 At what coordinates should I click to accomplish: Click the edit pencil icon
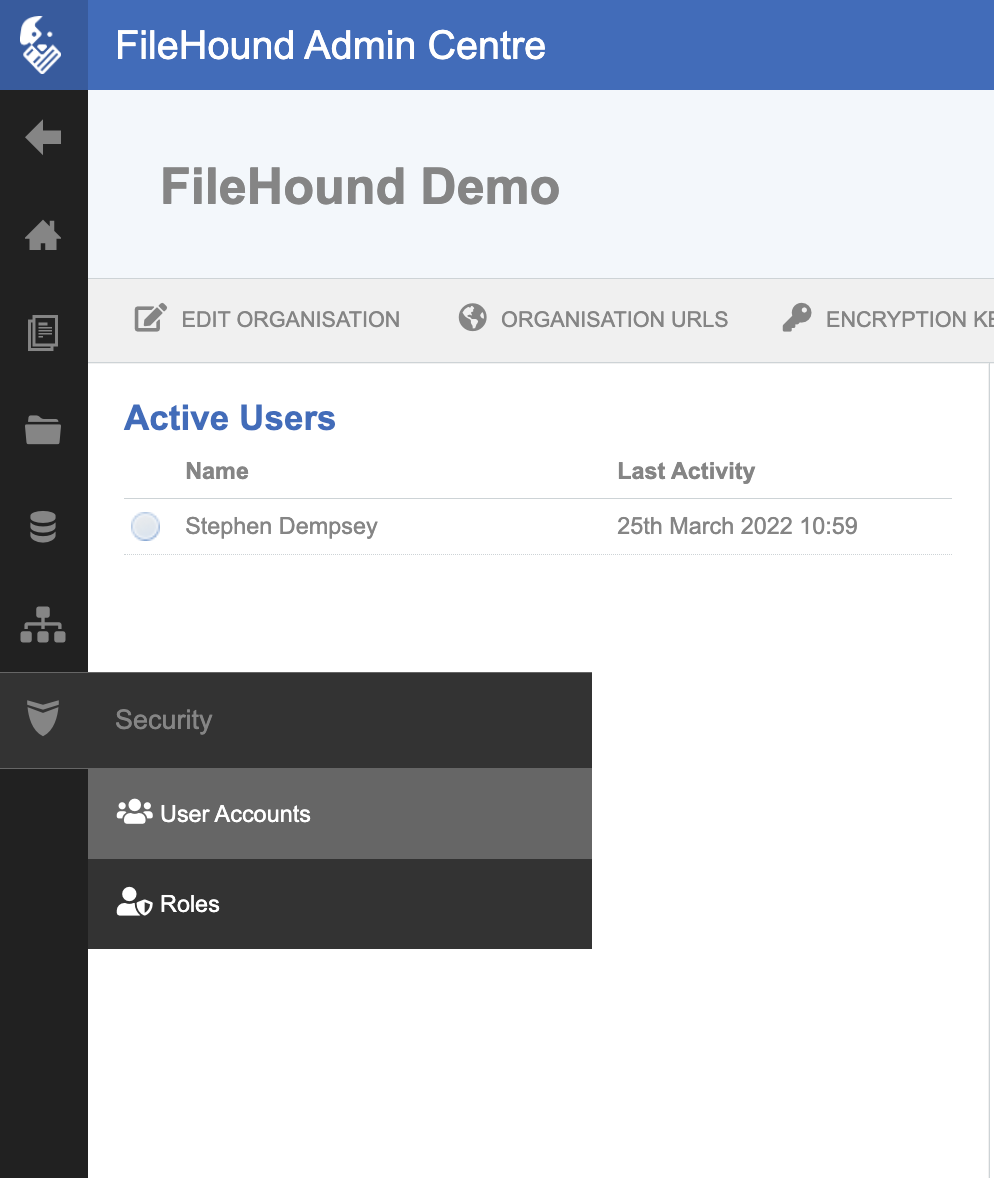(x=150, y=318)
